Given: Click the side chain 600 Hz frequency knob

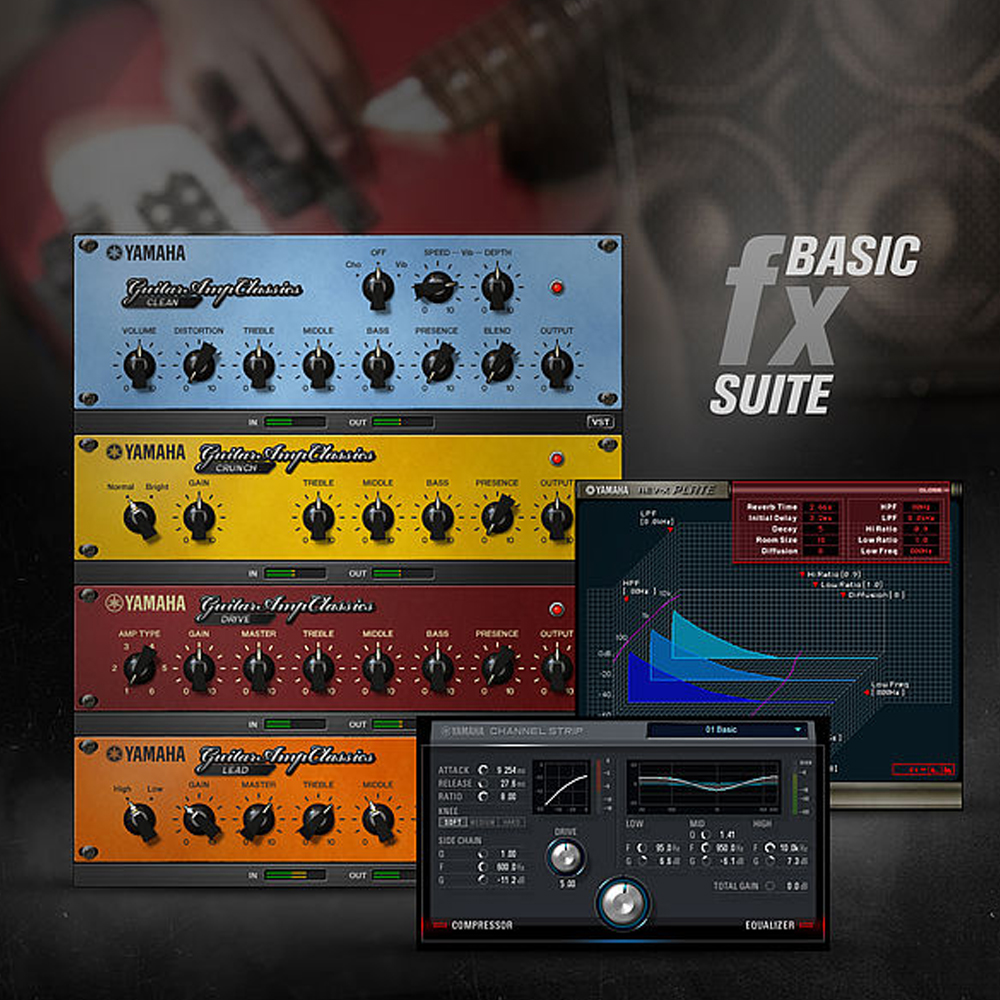Looking at the screenshot, I should coord(483,867).
